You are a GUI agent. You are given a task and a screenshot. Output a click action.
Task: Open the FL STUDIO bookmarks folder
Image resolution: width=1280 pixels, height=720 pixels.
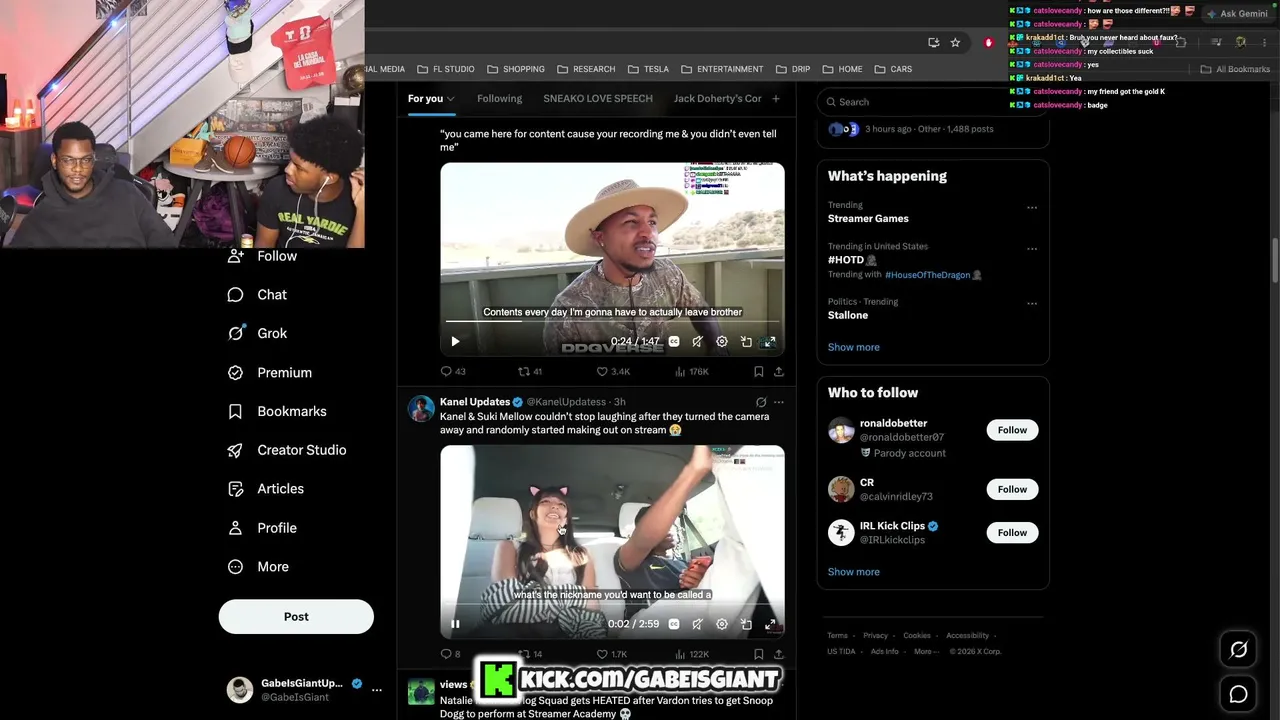coord(445,69)
